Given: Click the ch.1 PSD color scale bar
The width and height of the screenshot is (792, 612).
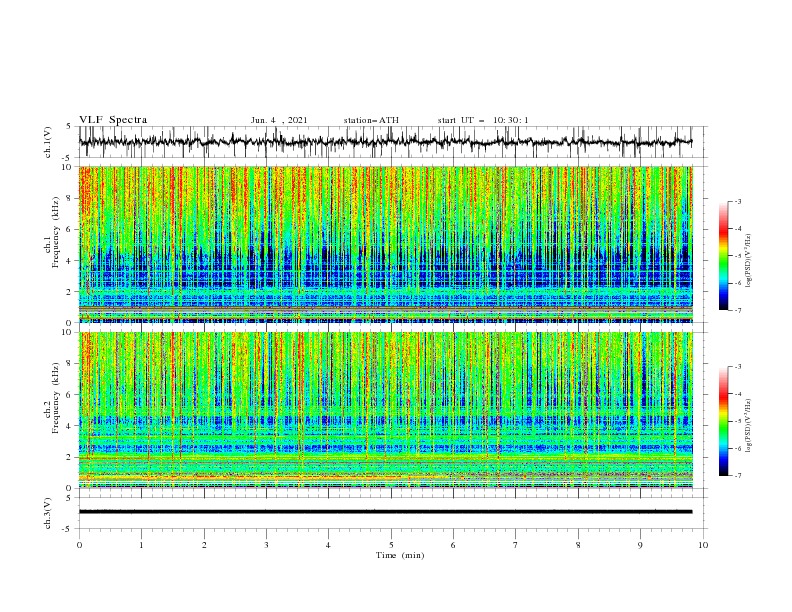Looking at the screenshot, I should click(723, 256).
